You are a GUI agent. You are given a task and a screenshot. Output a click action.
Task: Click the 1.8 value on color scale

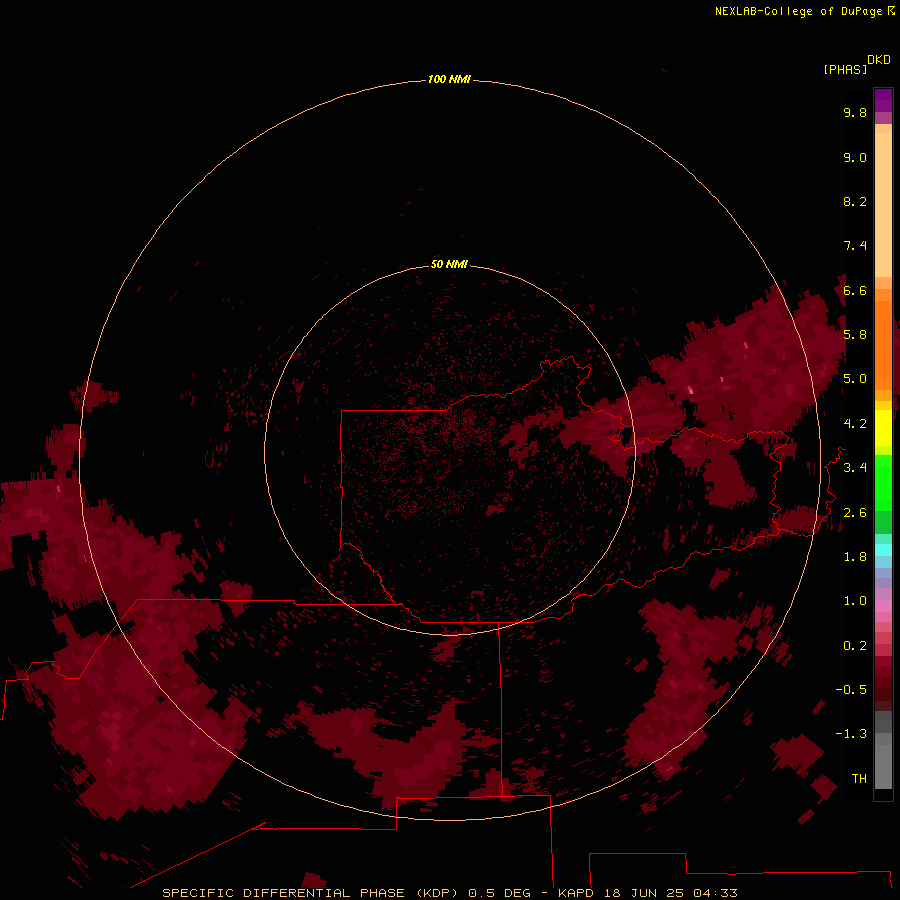point(855,557)
